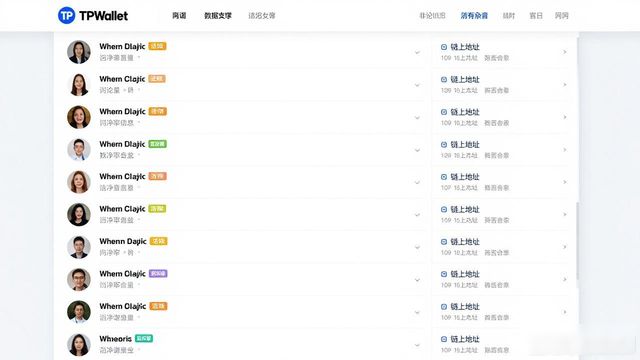Open the avatar in the top list row

[x=79, y=52]
